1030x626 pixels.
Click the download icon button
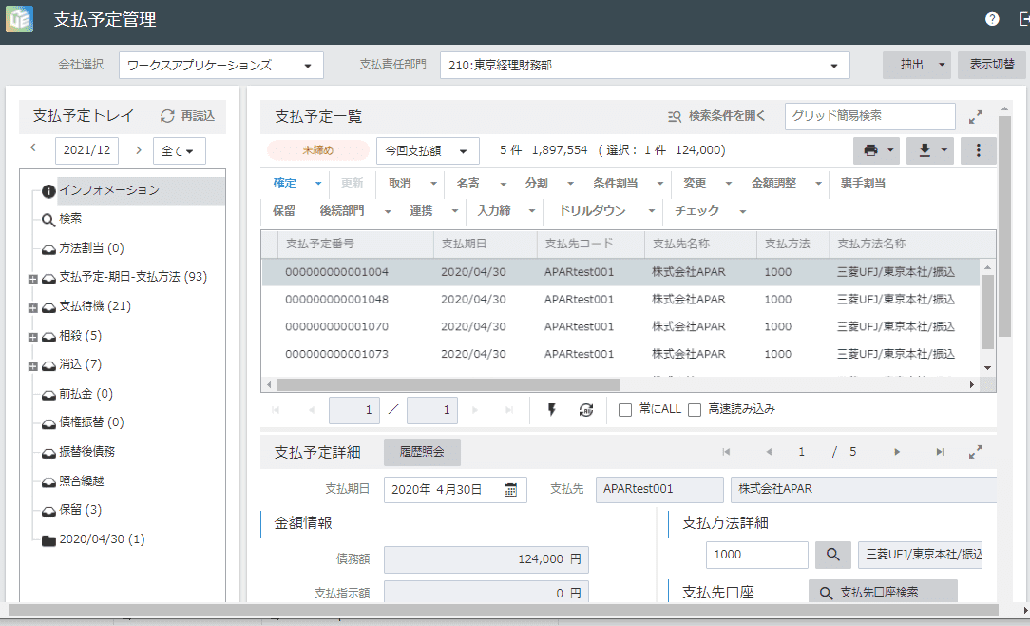click(924, 150)
